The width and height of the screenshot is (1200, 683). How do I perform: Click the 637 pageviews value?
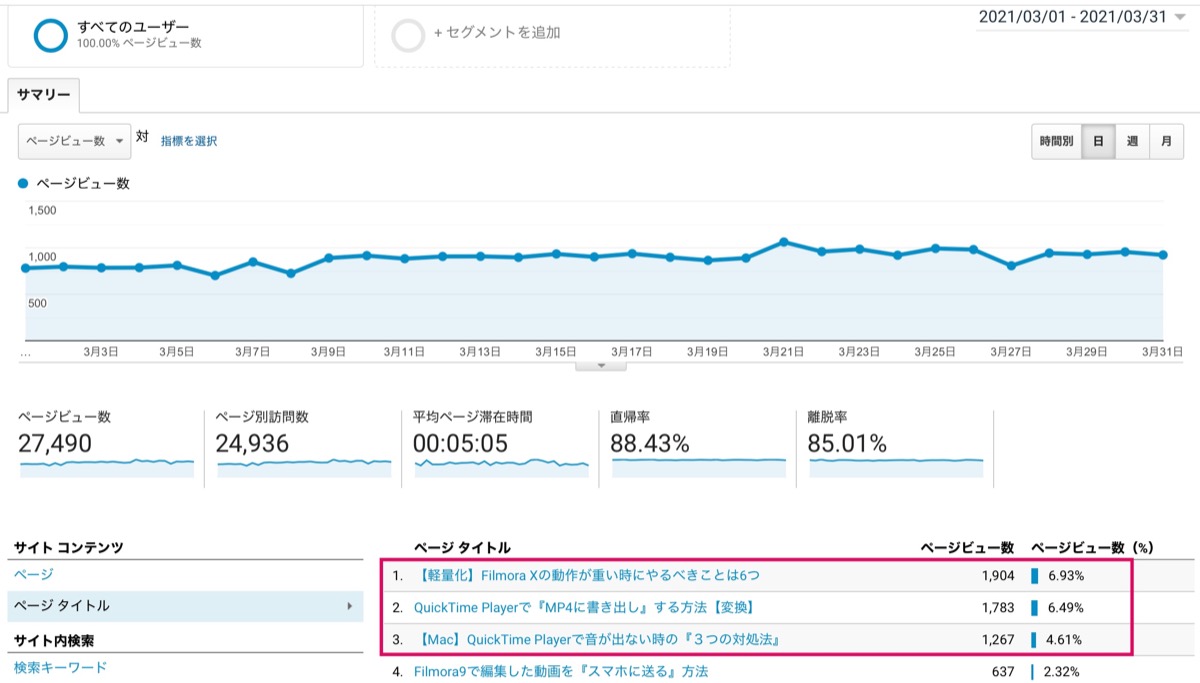[1003, 672]
